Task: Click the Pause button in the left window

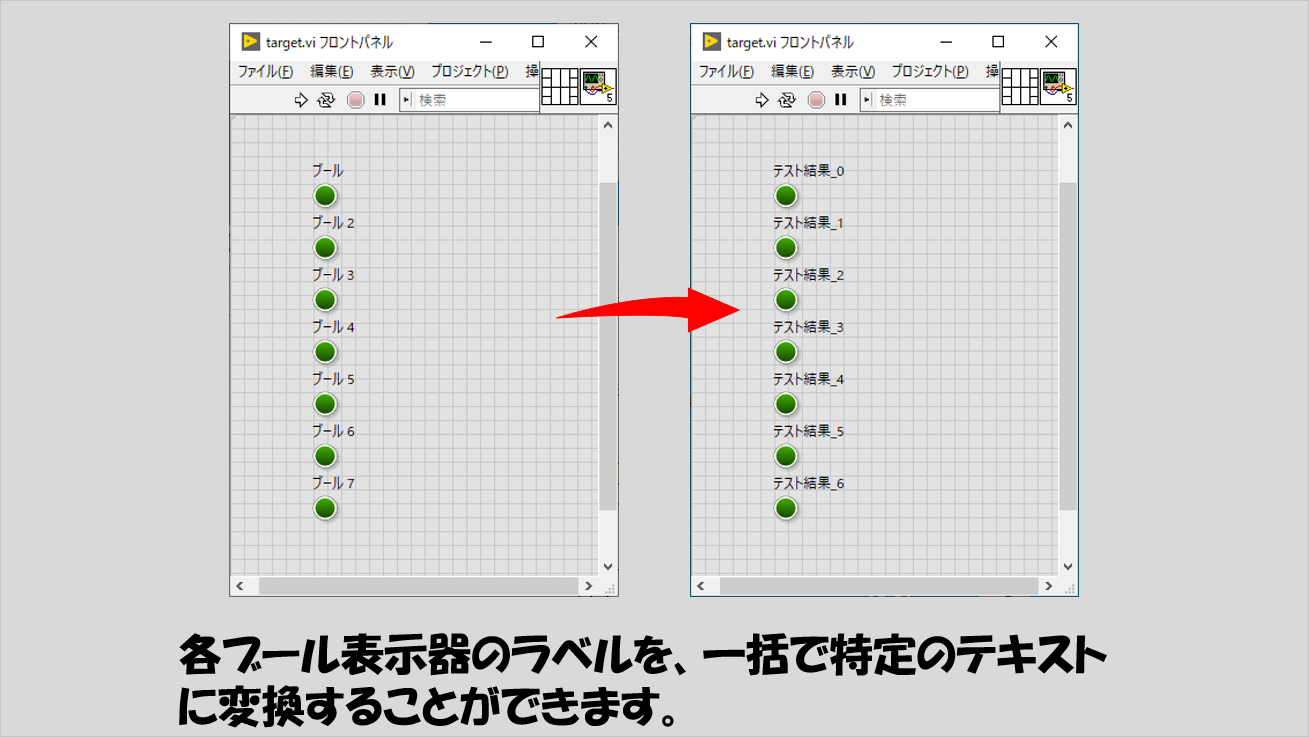Action: 380,100
